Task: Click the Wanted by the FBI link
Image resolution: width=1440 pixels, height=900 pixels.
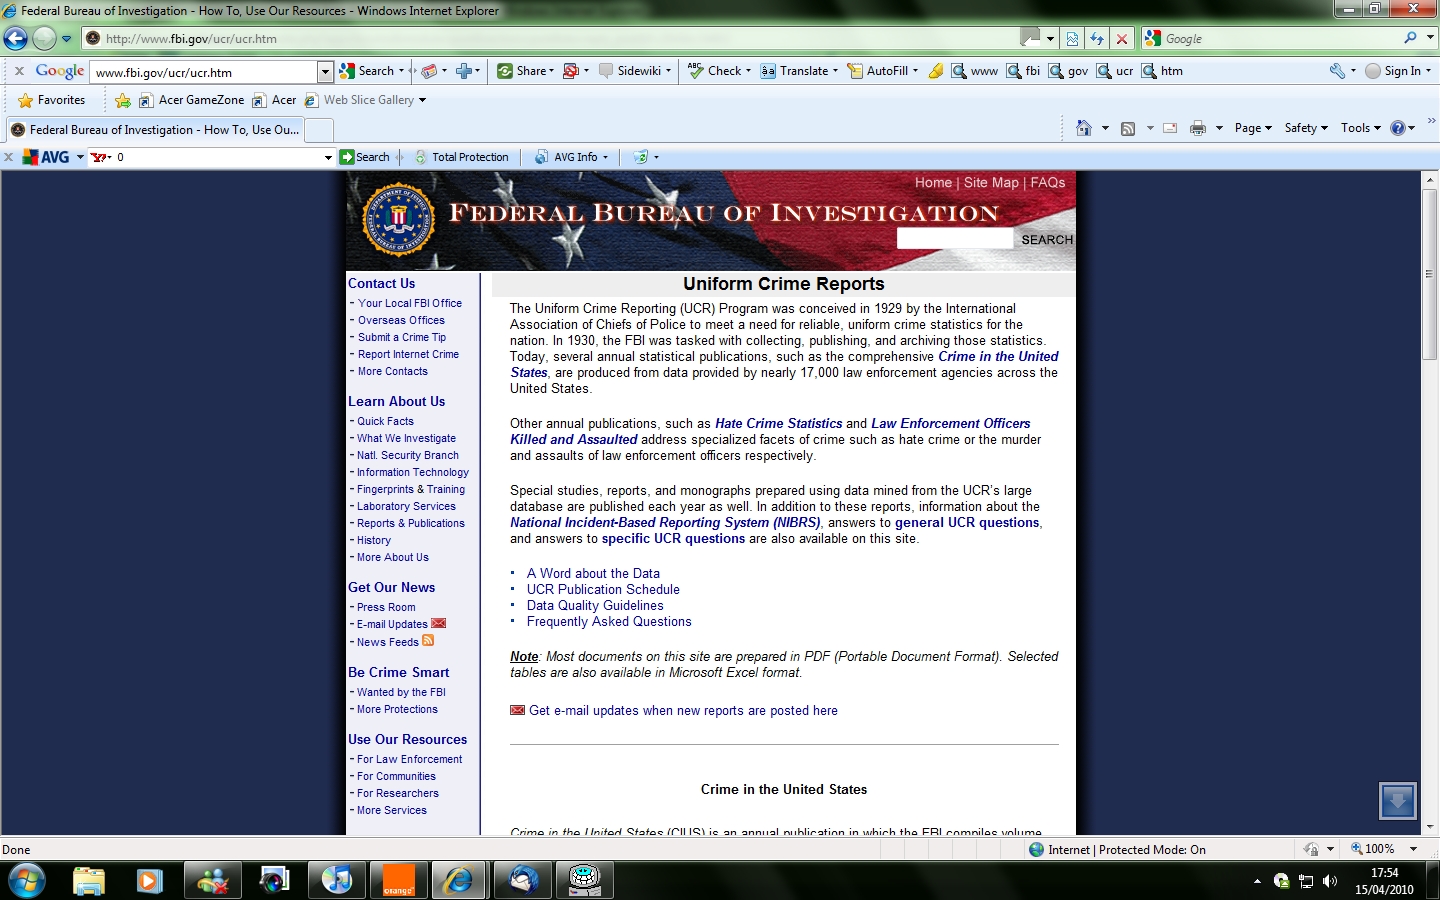Action: (x=401, y=692)
